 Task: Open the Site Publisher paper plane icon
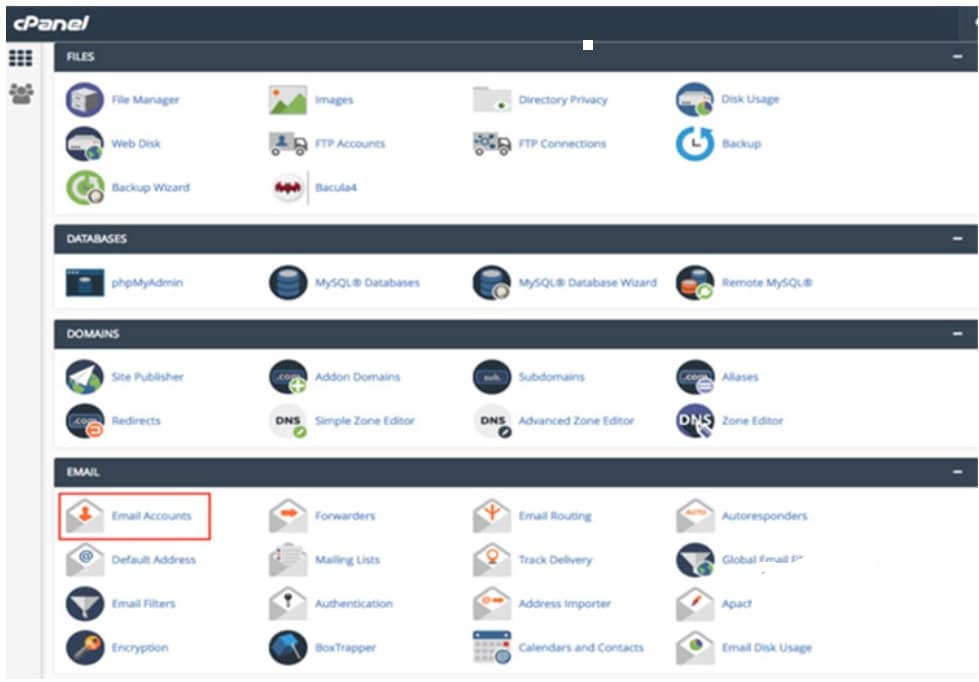pos(84,377)
